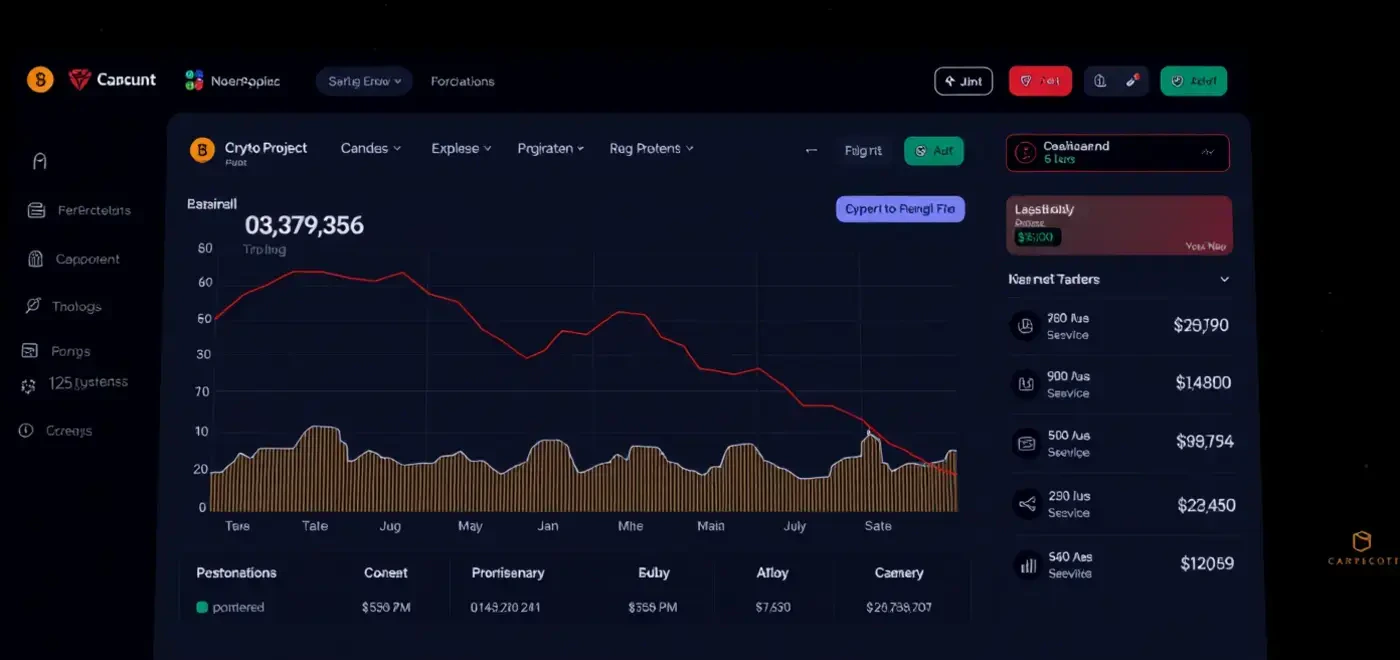The width and height of the screenshot is (1400, 660).
Task: Click the Conest column header
Action: pyautogui.click(x=386, y=573)
